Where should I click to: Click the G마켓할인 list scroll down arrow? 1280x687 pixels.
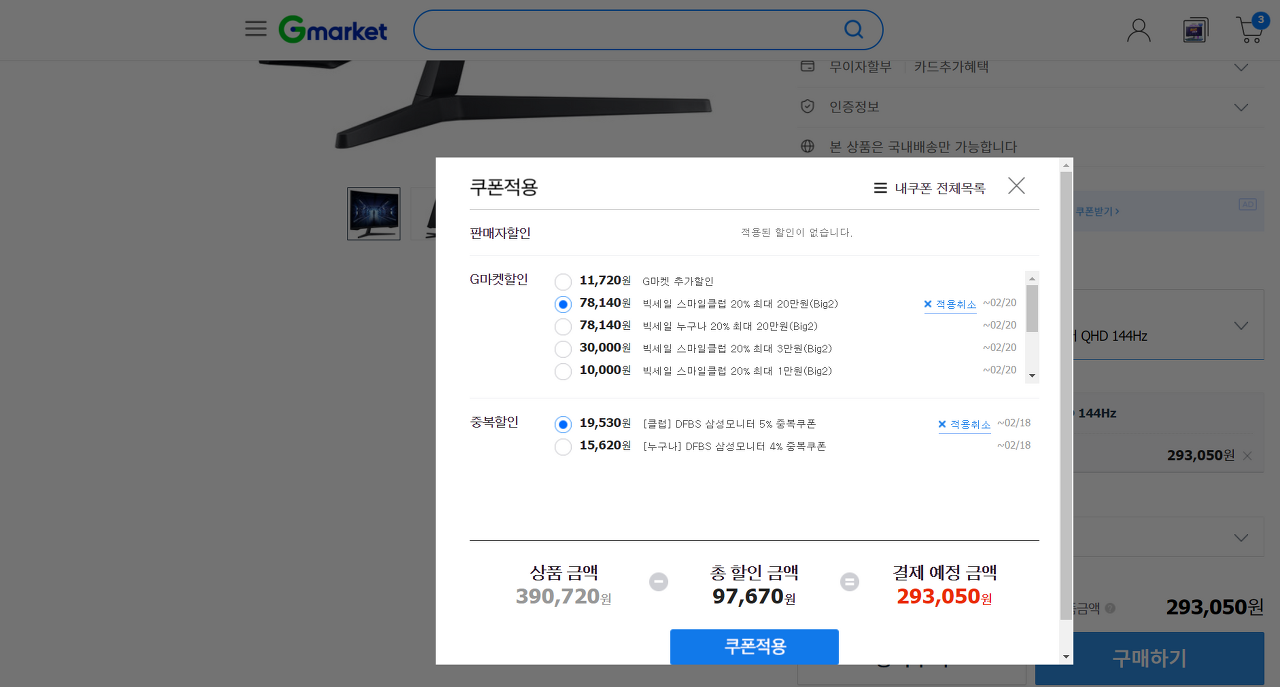1032,376
